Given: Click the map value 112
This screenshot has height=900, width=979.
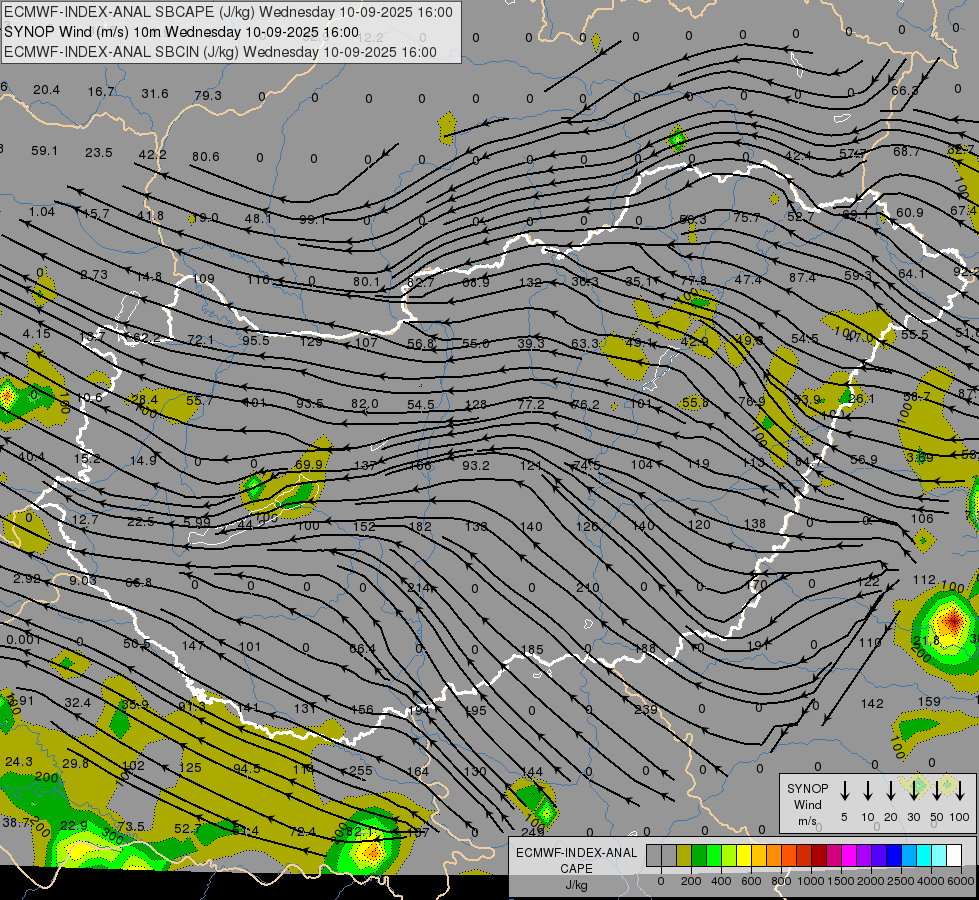Looking at the screenshot, I should pos(924,580).
